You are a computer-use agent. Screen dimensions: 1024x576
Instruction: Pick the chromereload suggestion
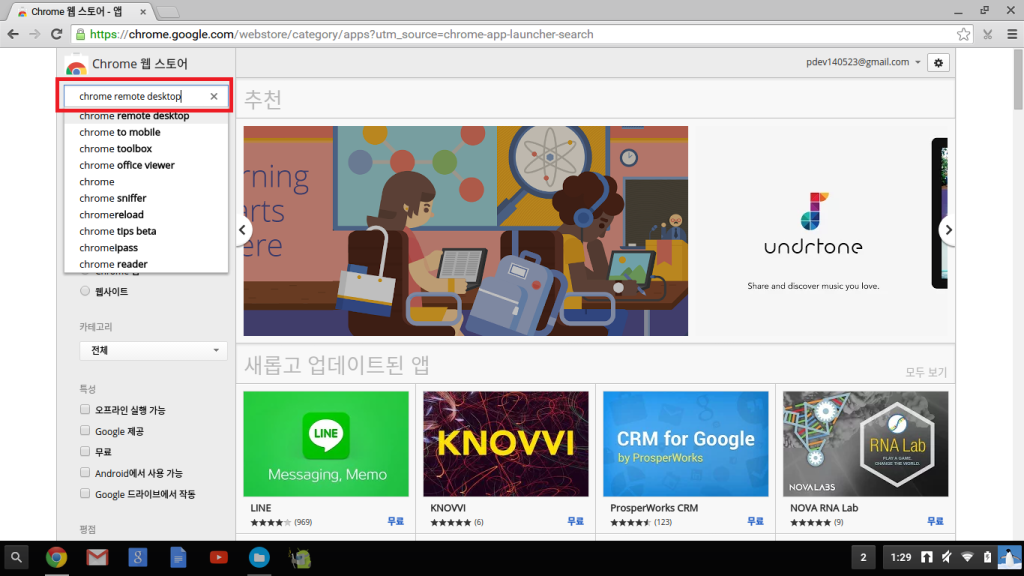point(146,214)
